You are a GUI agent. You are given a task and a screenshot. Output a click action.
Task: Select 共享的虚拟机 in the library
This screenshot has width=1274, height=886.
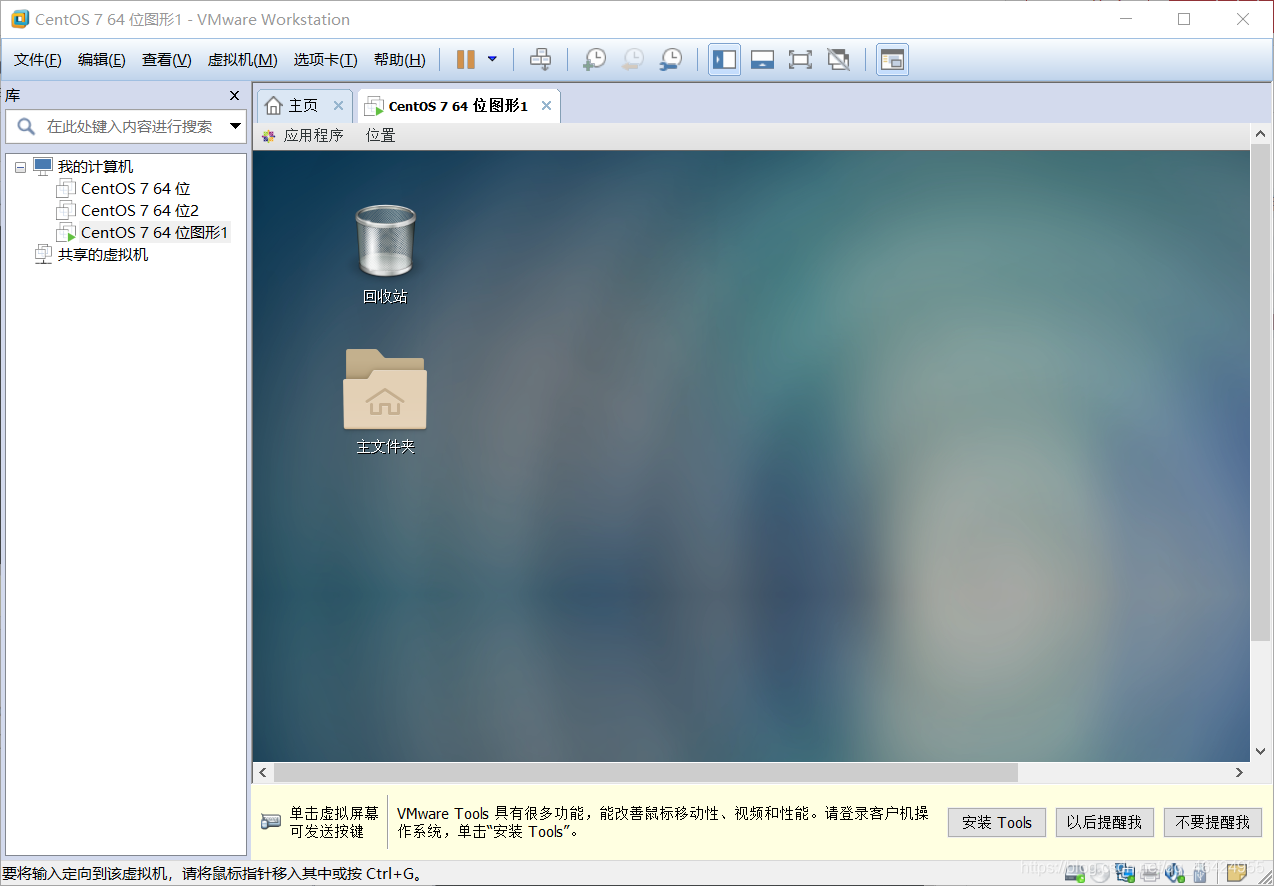(x=102, y=255)
